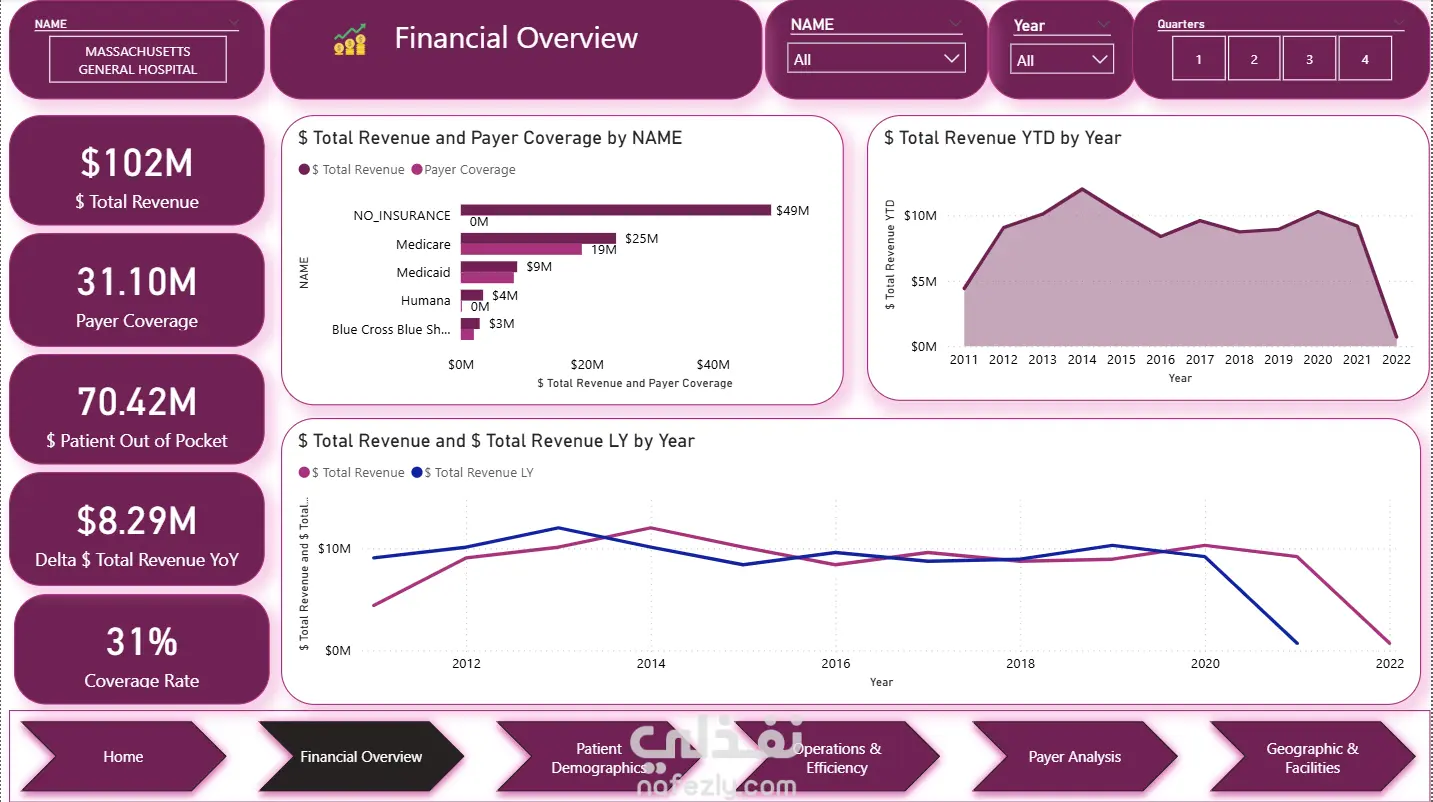Click the Medicare axis label
Image resolution: width=1433 pixels, height=802 pixels.
click(423, 244)
